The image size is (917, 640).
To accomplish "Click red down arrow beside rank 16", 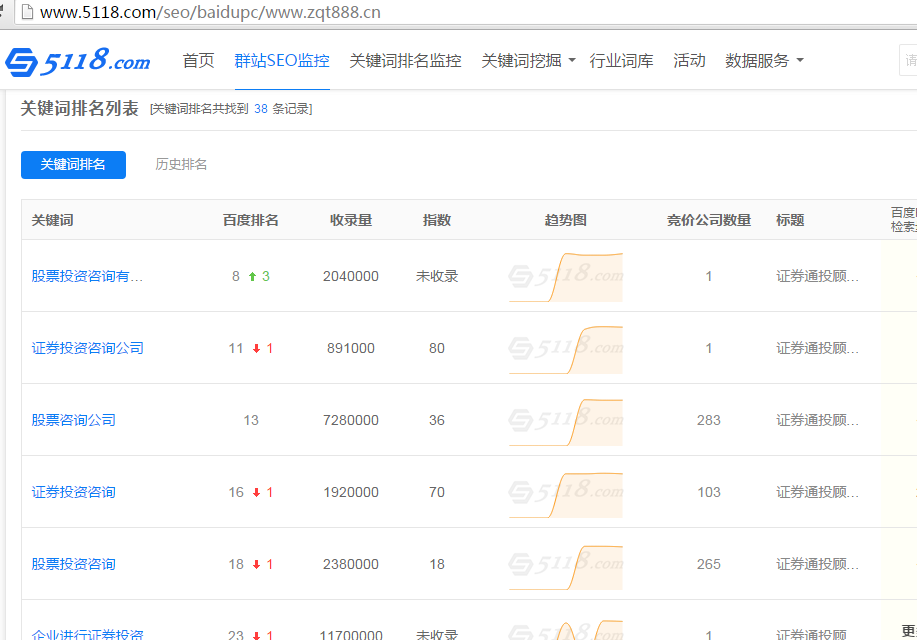I will click(x=256, y=493).
